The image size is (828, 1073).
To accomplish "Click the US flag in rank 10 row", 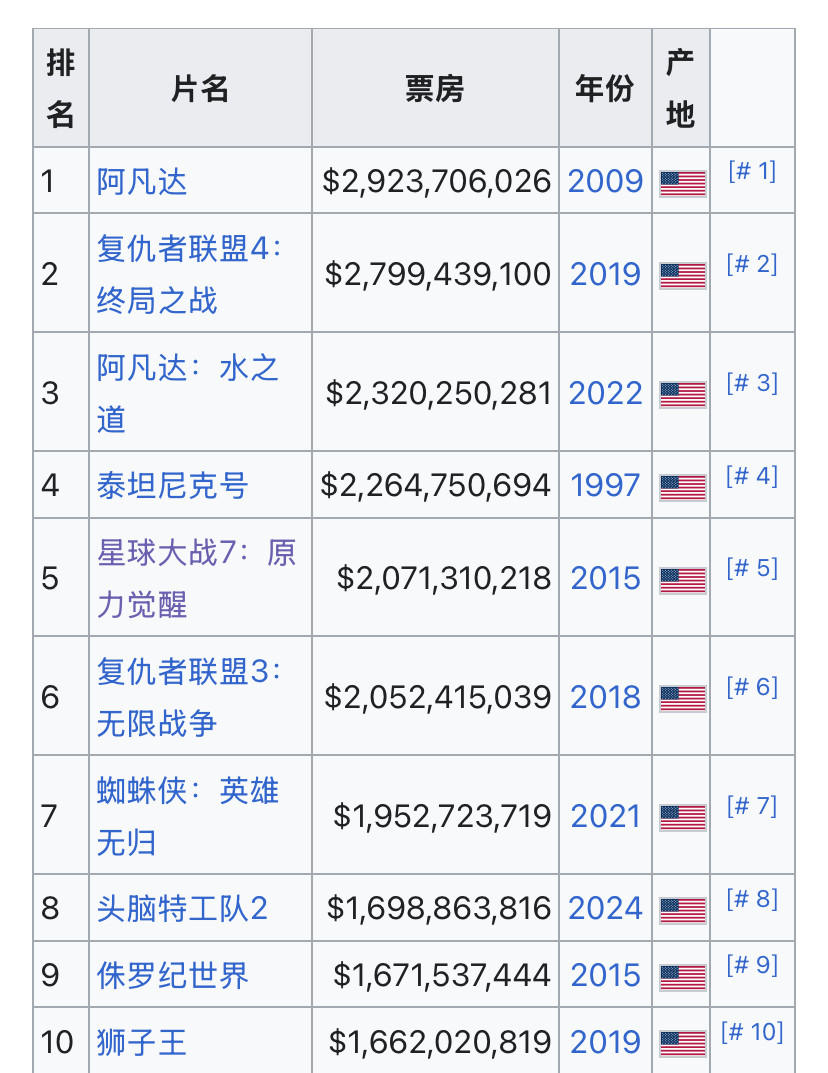I will [682, 1044].
